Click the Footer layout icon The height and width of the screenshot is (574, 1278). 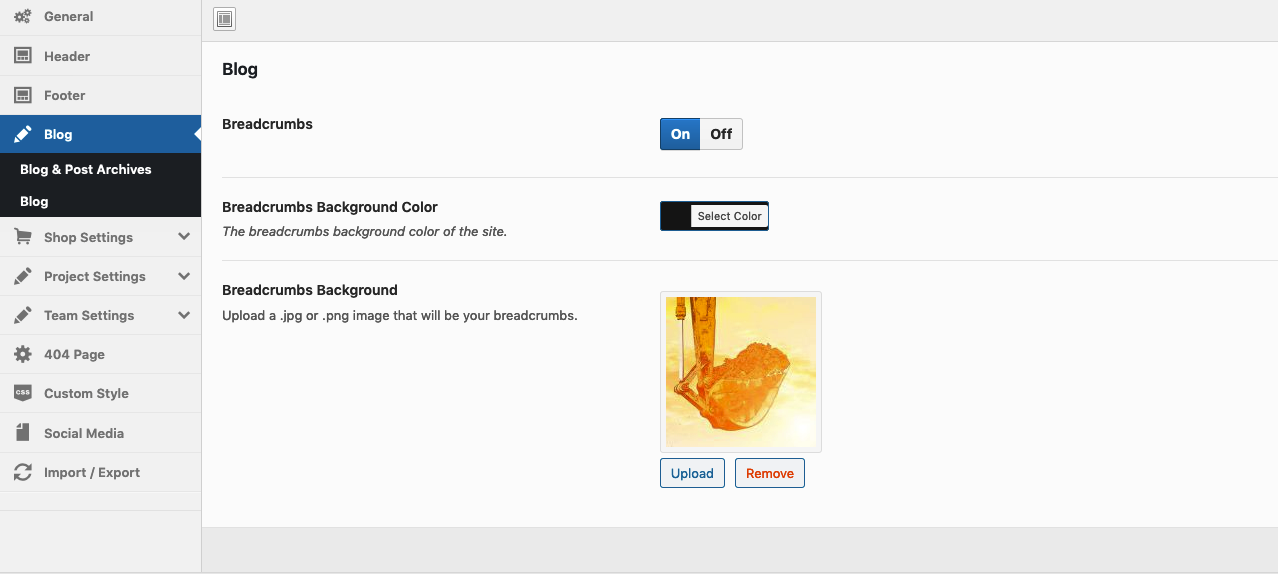coord(22,95)
